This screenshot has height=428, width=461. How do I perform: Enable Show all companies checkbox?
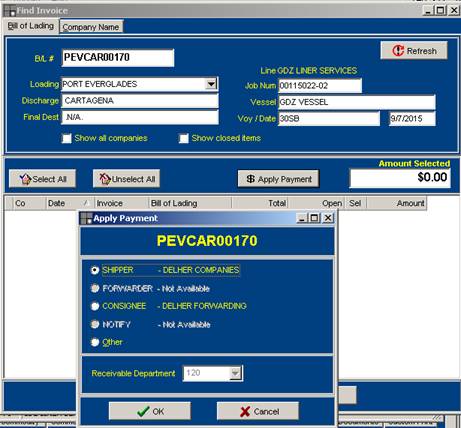67,138
